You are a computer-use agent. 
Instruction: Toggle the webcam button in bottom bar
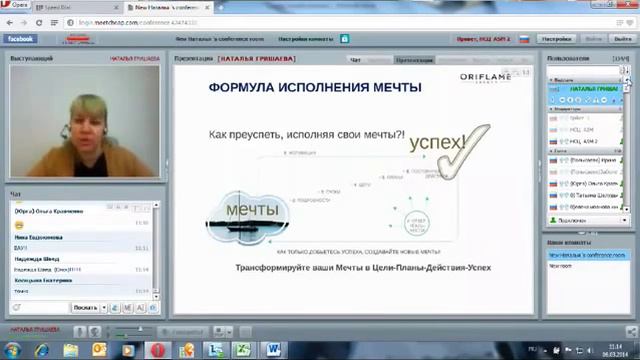(95, 332)
